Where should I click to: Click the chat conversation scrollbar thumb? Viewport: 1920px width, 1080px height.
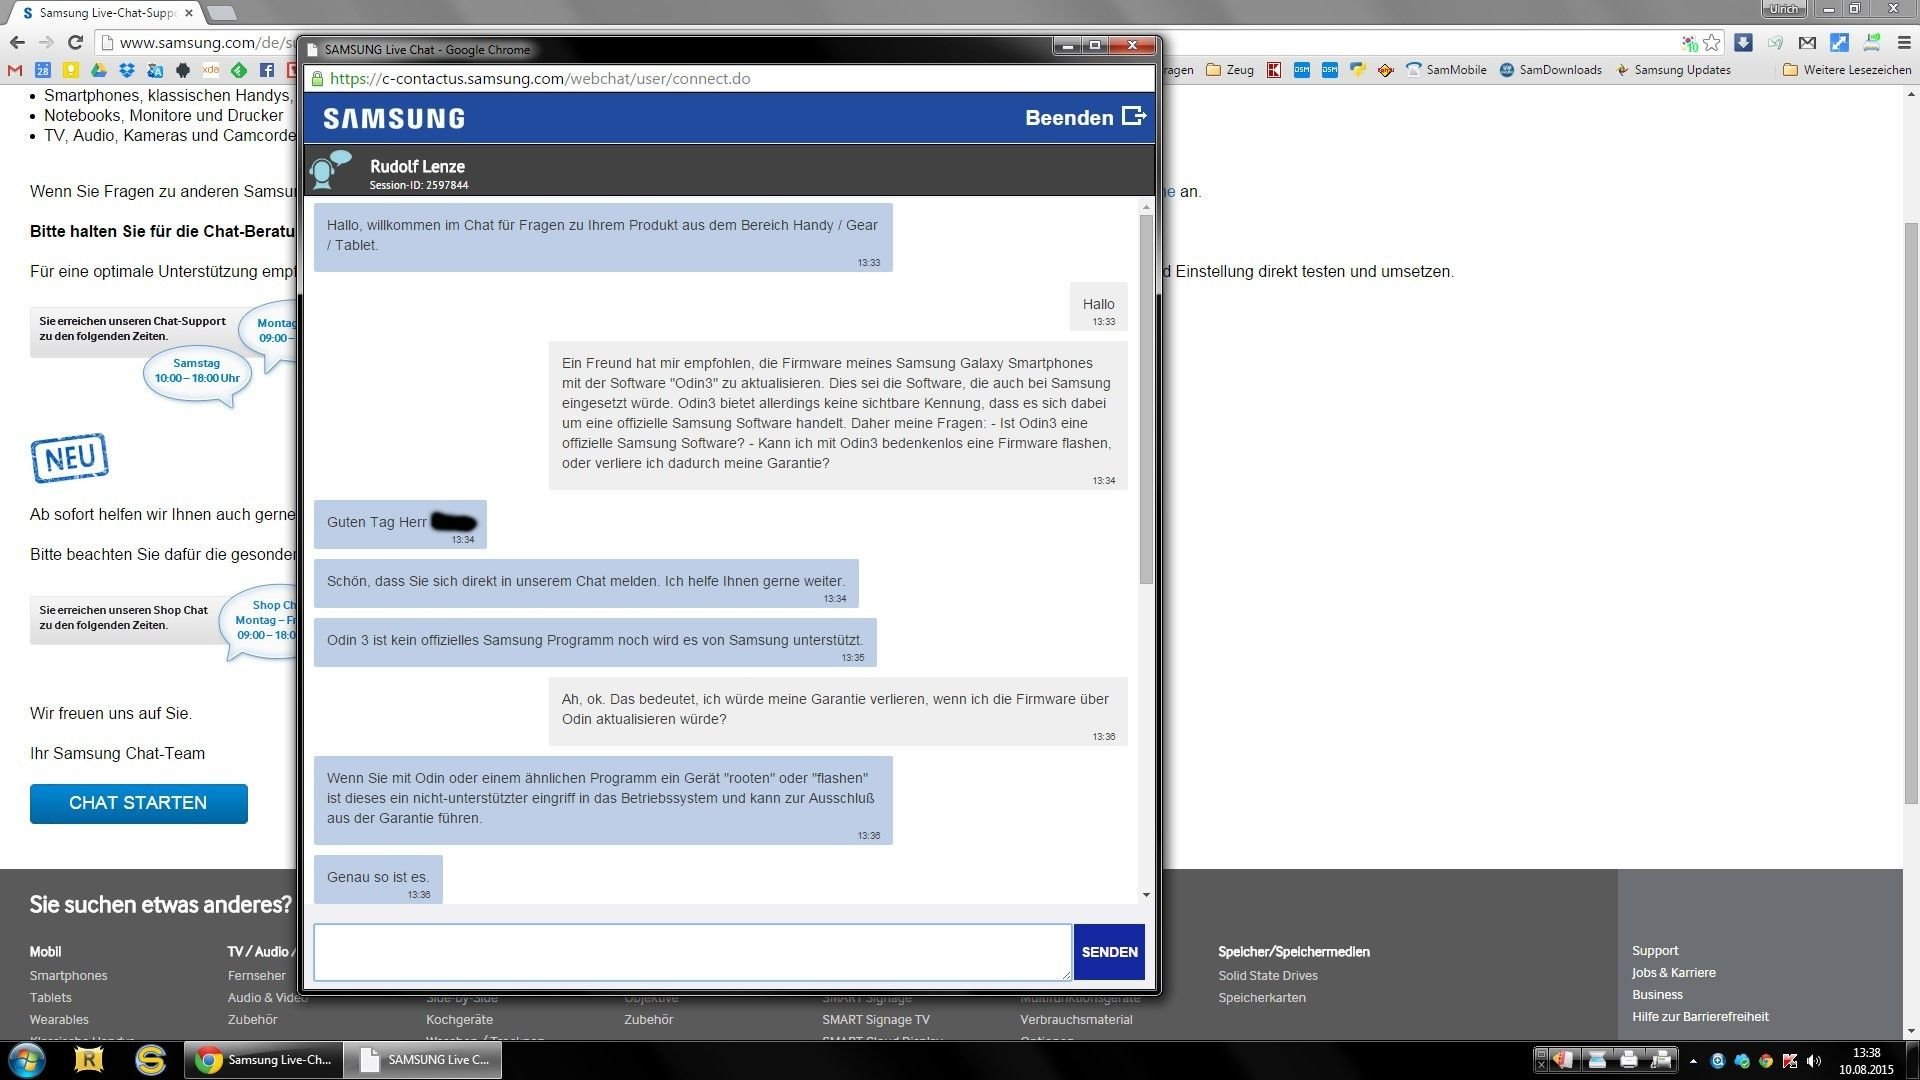click(x=1146, y=400)
